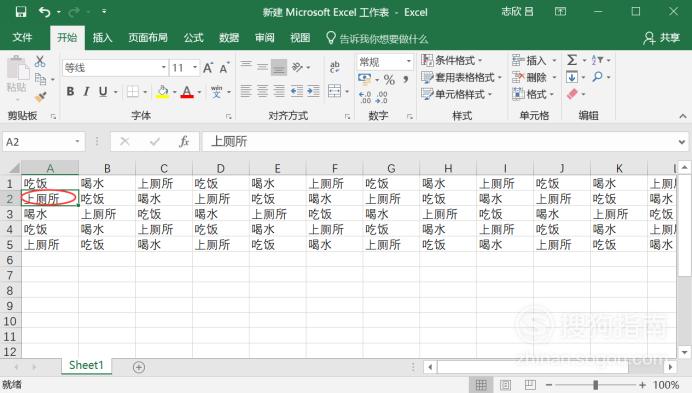Click the 共享 share button

pos(662,38)
